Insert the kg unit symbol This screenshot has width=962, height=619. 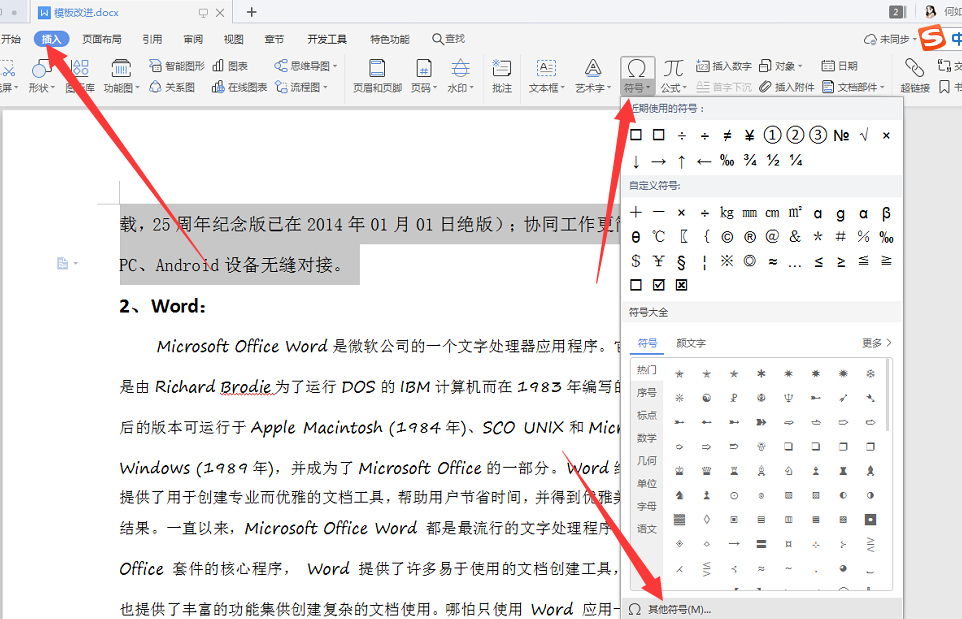727,213
